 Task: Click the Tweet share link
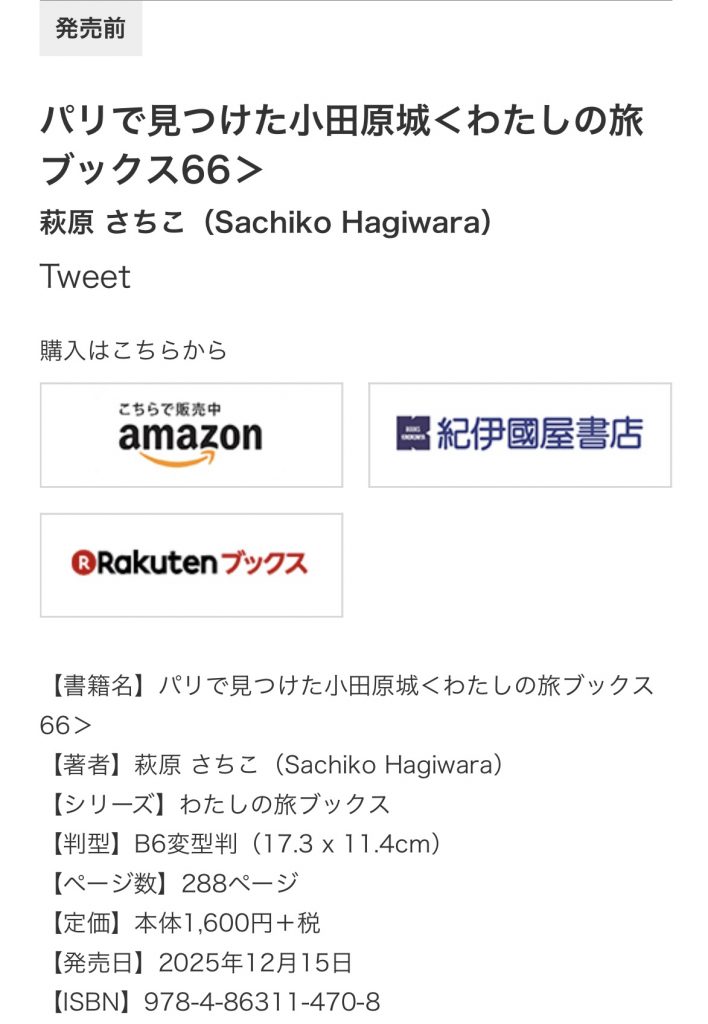(85, 276)
